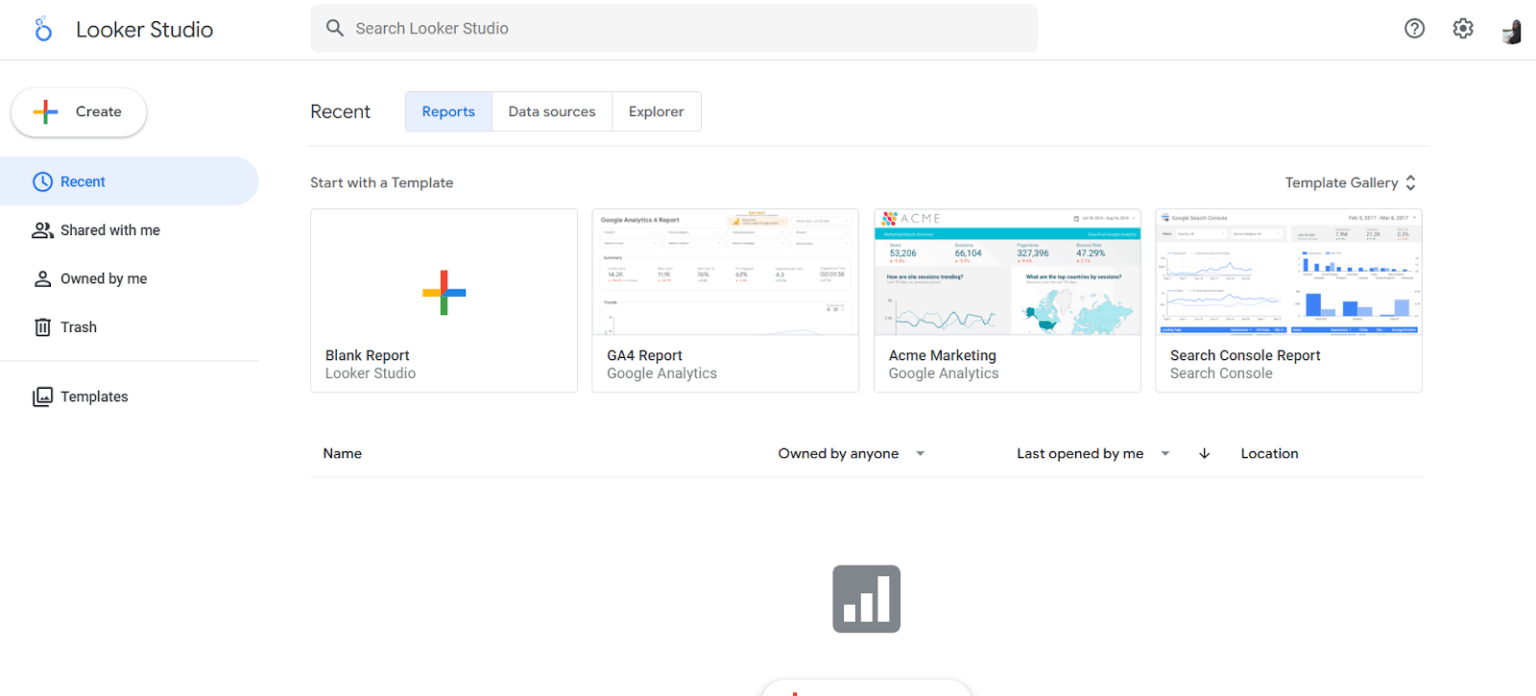Switch to the Explorer tab

click(x=656, y=111)
